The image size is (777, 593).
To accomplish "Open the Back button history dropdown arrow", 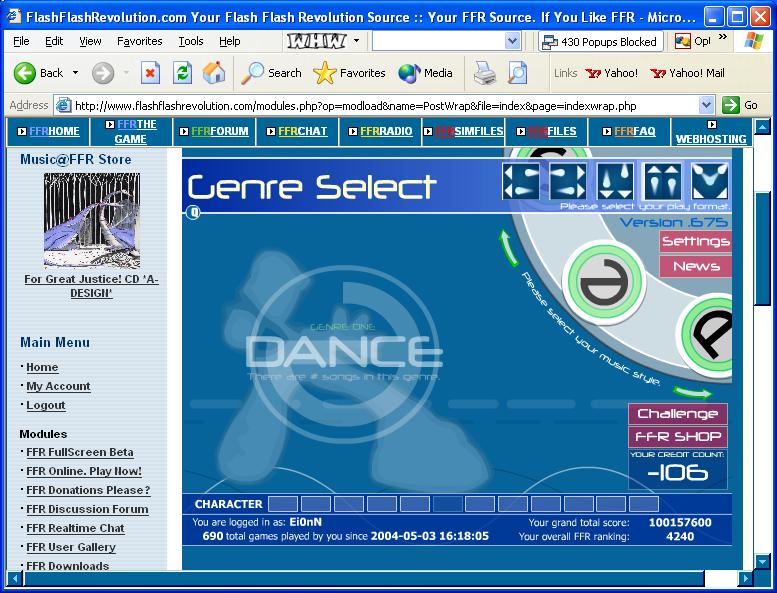I will tap(75, 73).
